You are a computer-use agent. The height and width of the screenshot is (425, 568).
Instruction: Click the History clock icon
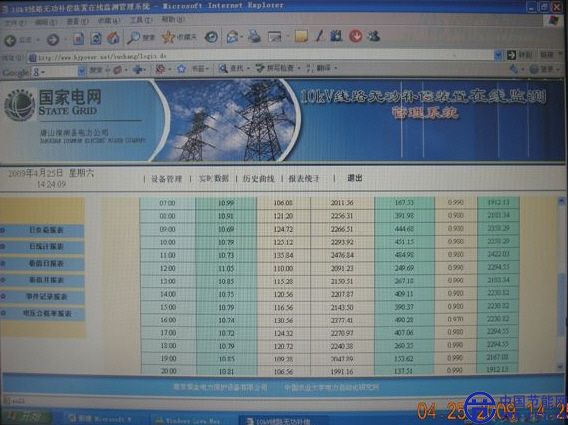tap(211, 37)
